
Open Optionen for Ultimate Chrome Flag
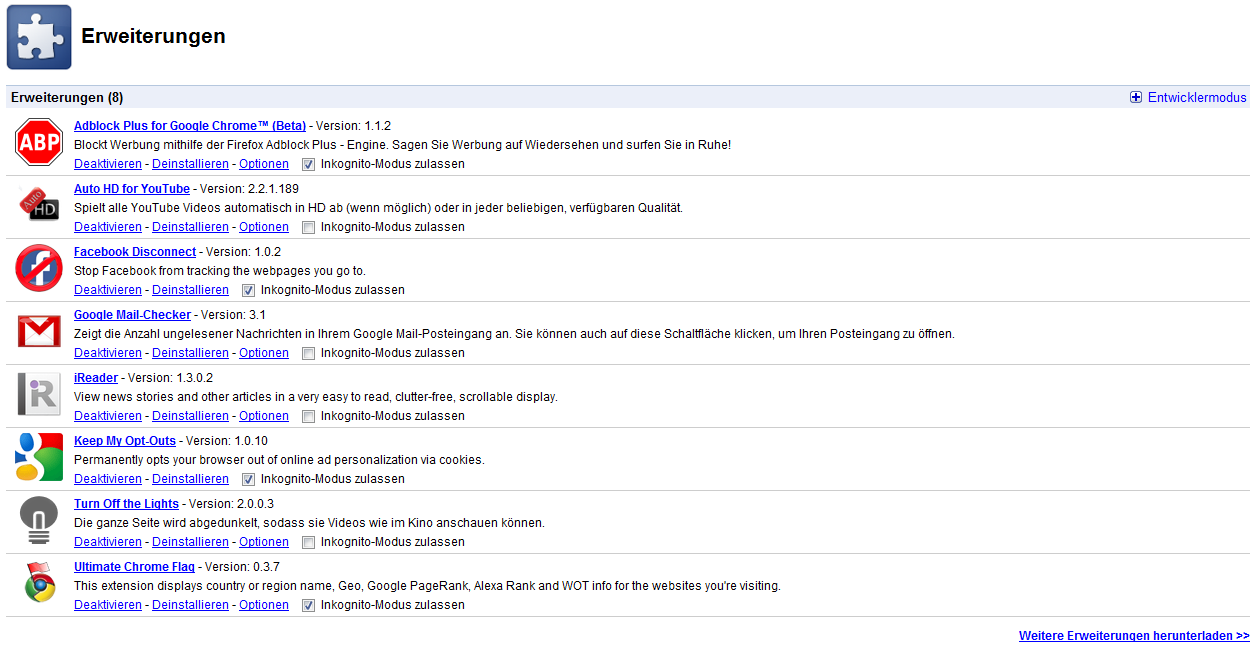[264, 605]
